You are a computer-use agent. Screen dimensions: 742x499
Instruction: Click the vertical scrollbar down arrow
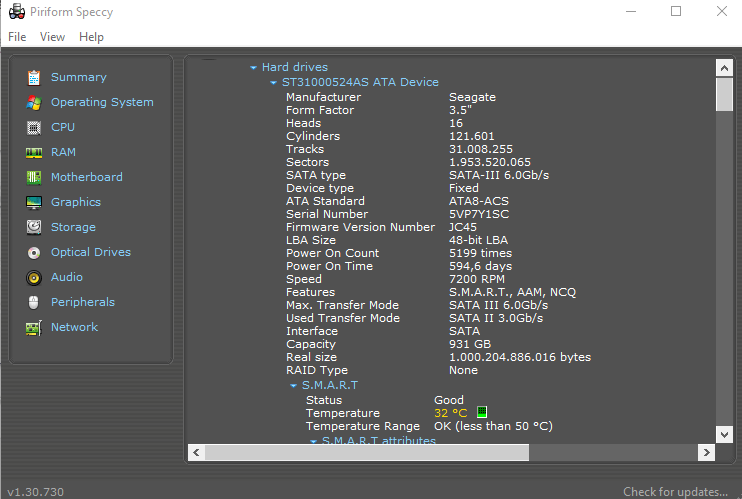click(x=724, y=434)
